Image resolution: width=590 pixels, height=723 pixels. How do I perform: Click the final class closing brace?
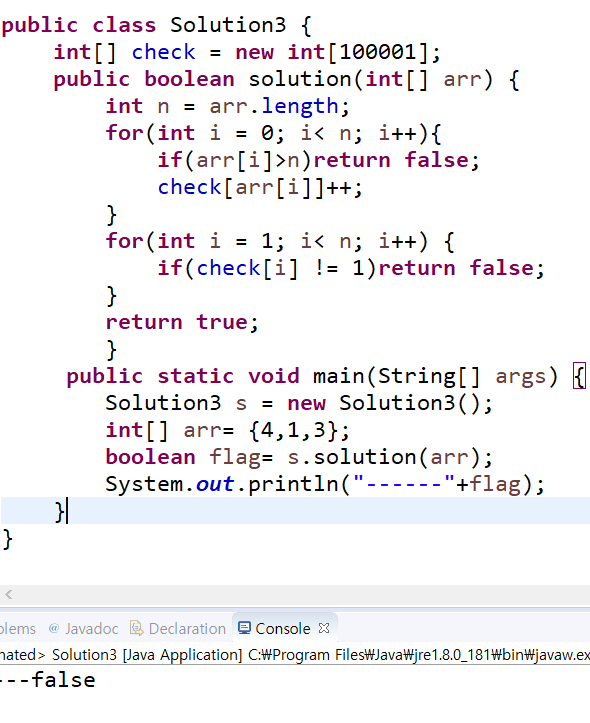click(x=7, y=539)
